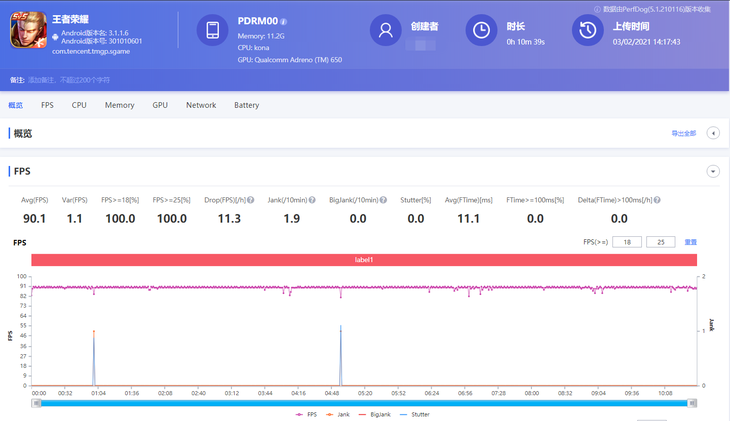Viewport: 730px width, 421px height.
Task: Open help icon next to Drop(FPS)
Action: [250, 200]
